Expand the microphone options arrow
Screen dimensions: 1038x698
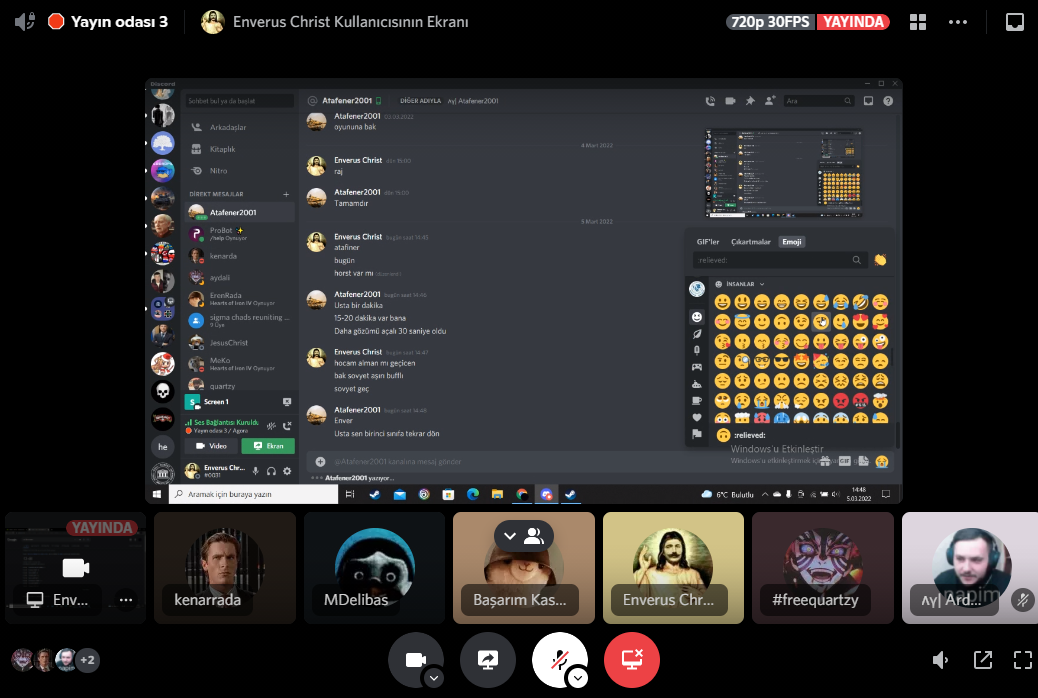(578, 677)
